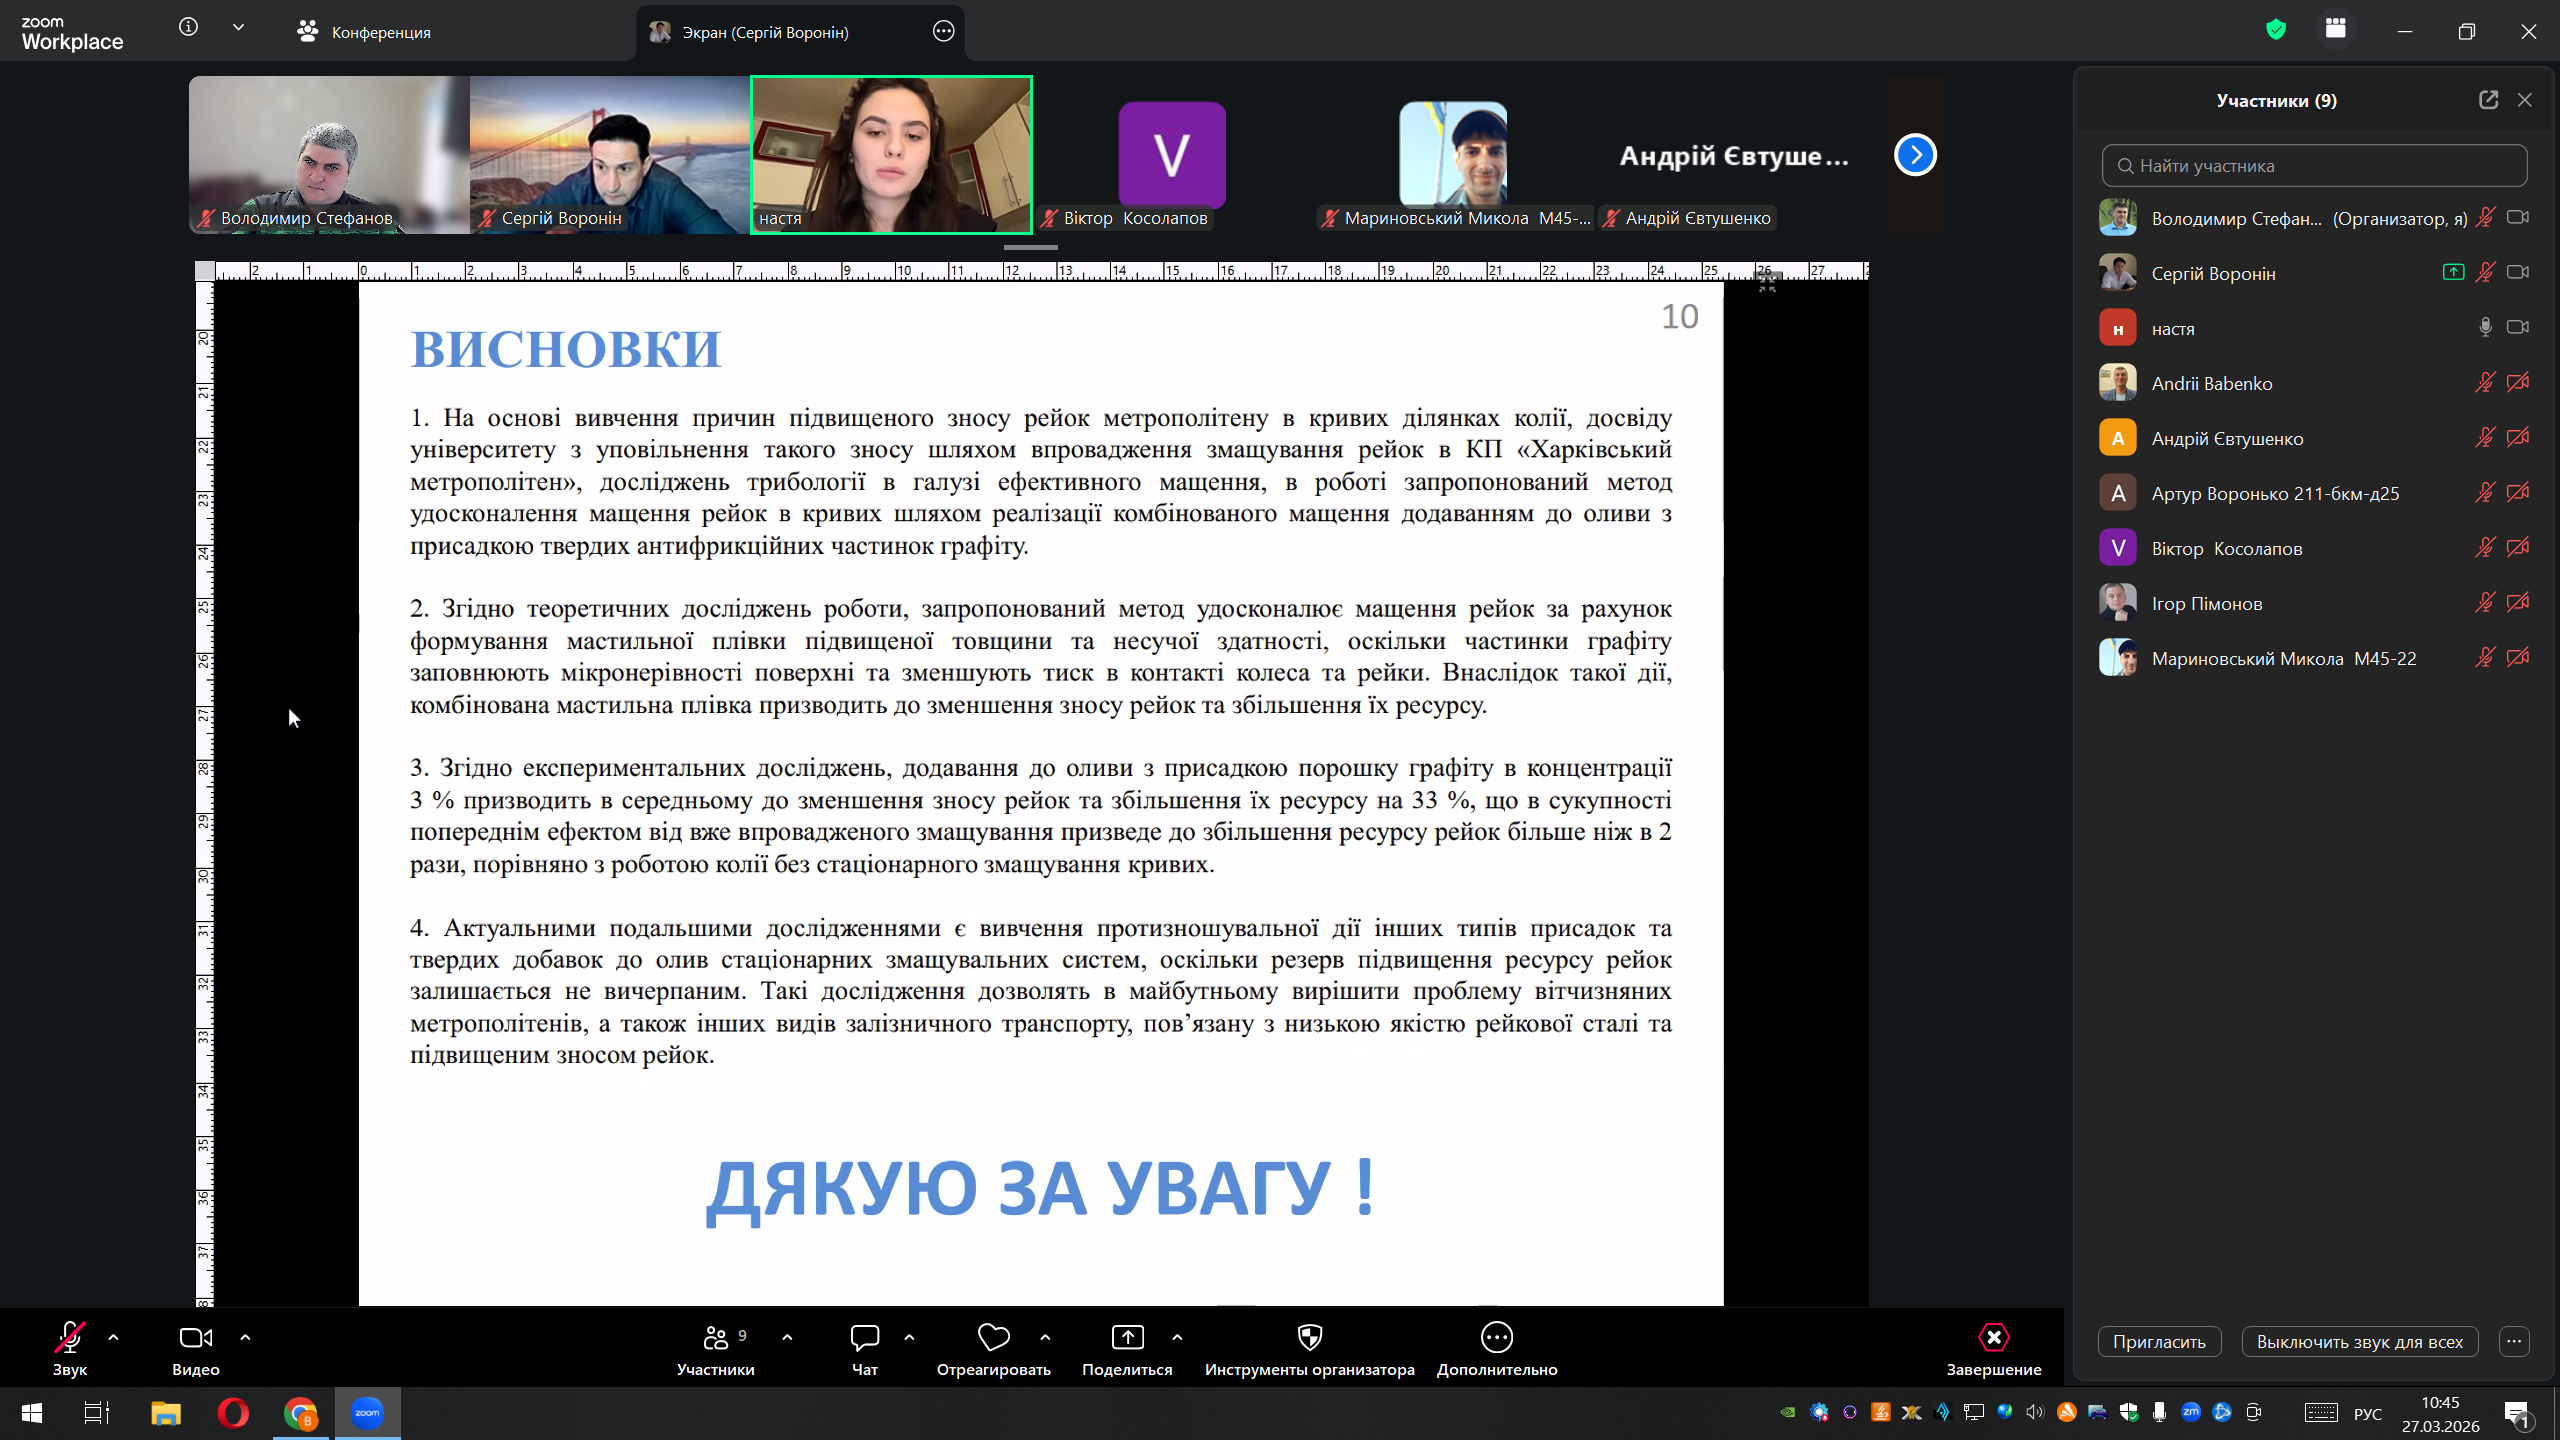Screen dimensions: 2560x1440
Task: Open options on Экран (Сергій Воронін) tab
Action: 943,32
